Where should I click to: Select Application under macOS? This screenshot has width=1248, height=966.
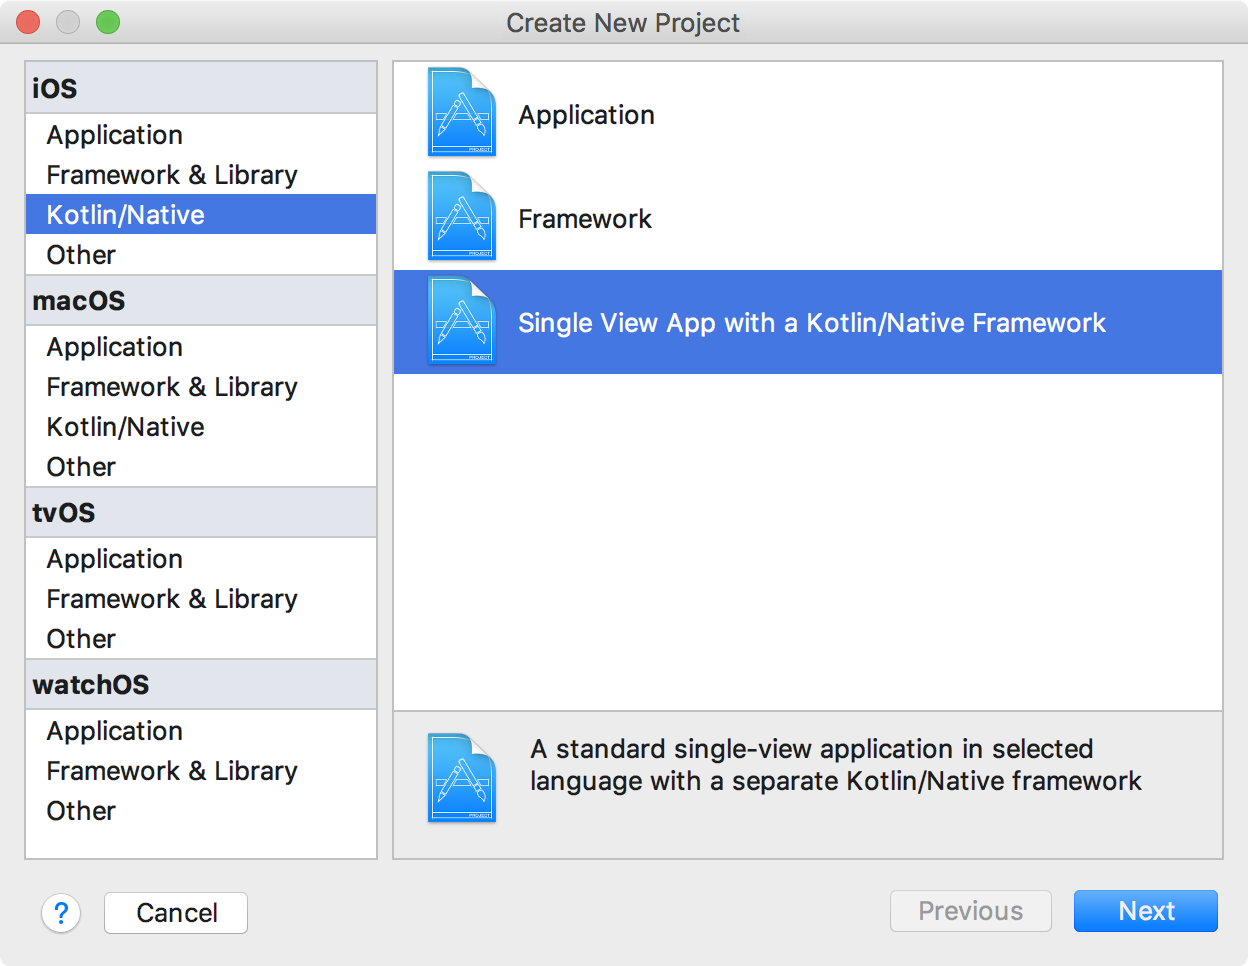pos(201,346)
